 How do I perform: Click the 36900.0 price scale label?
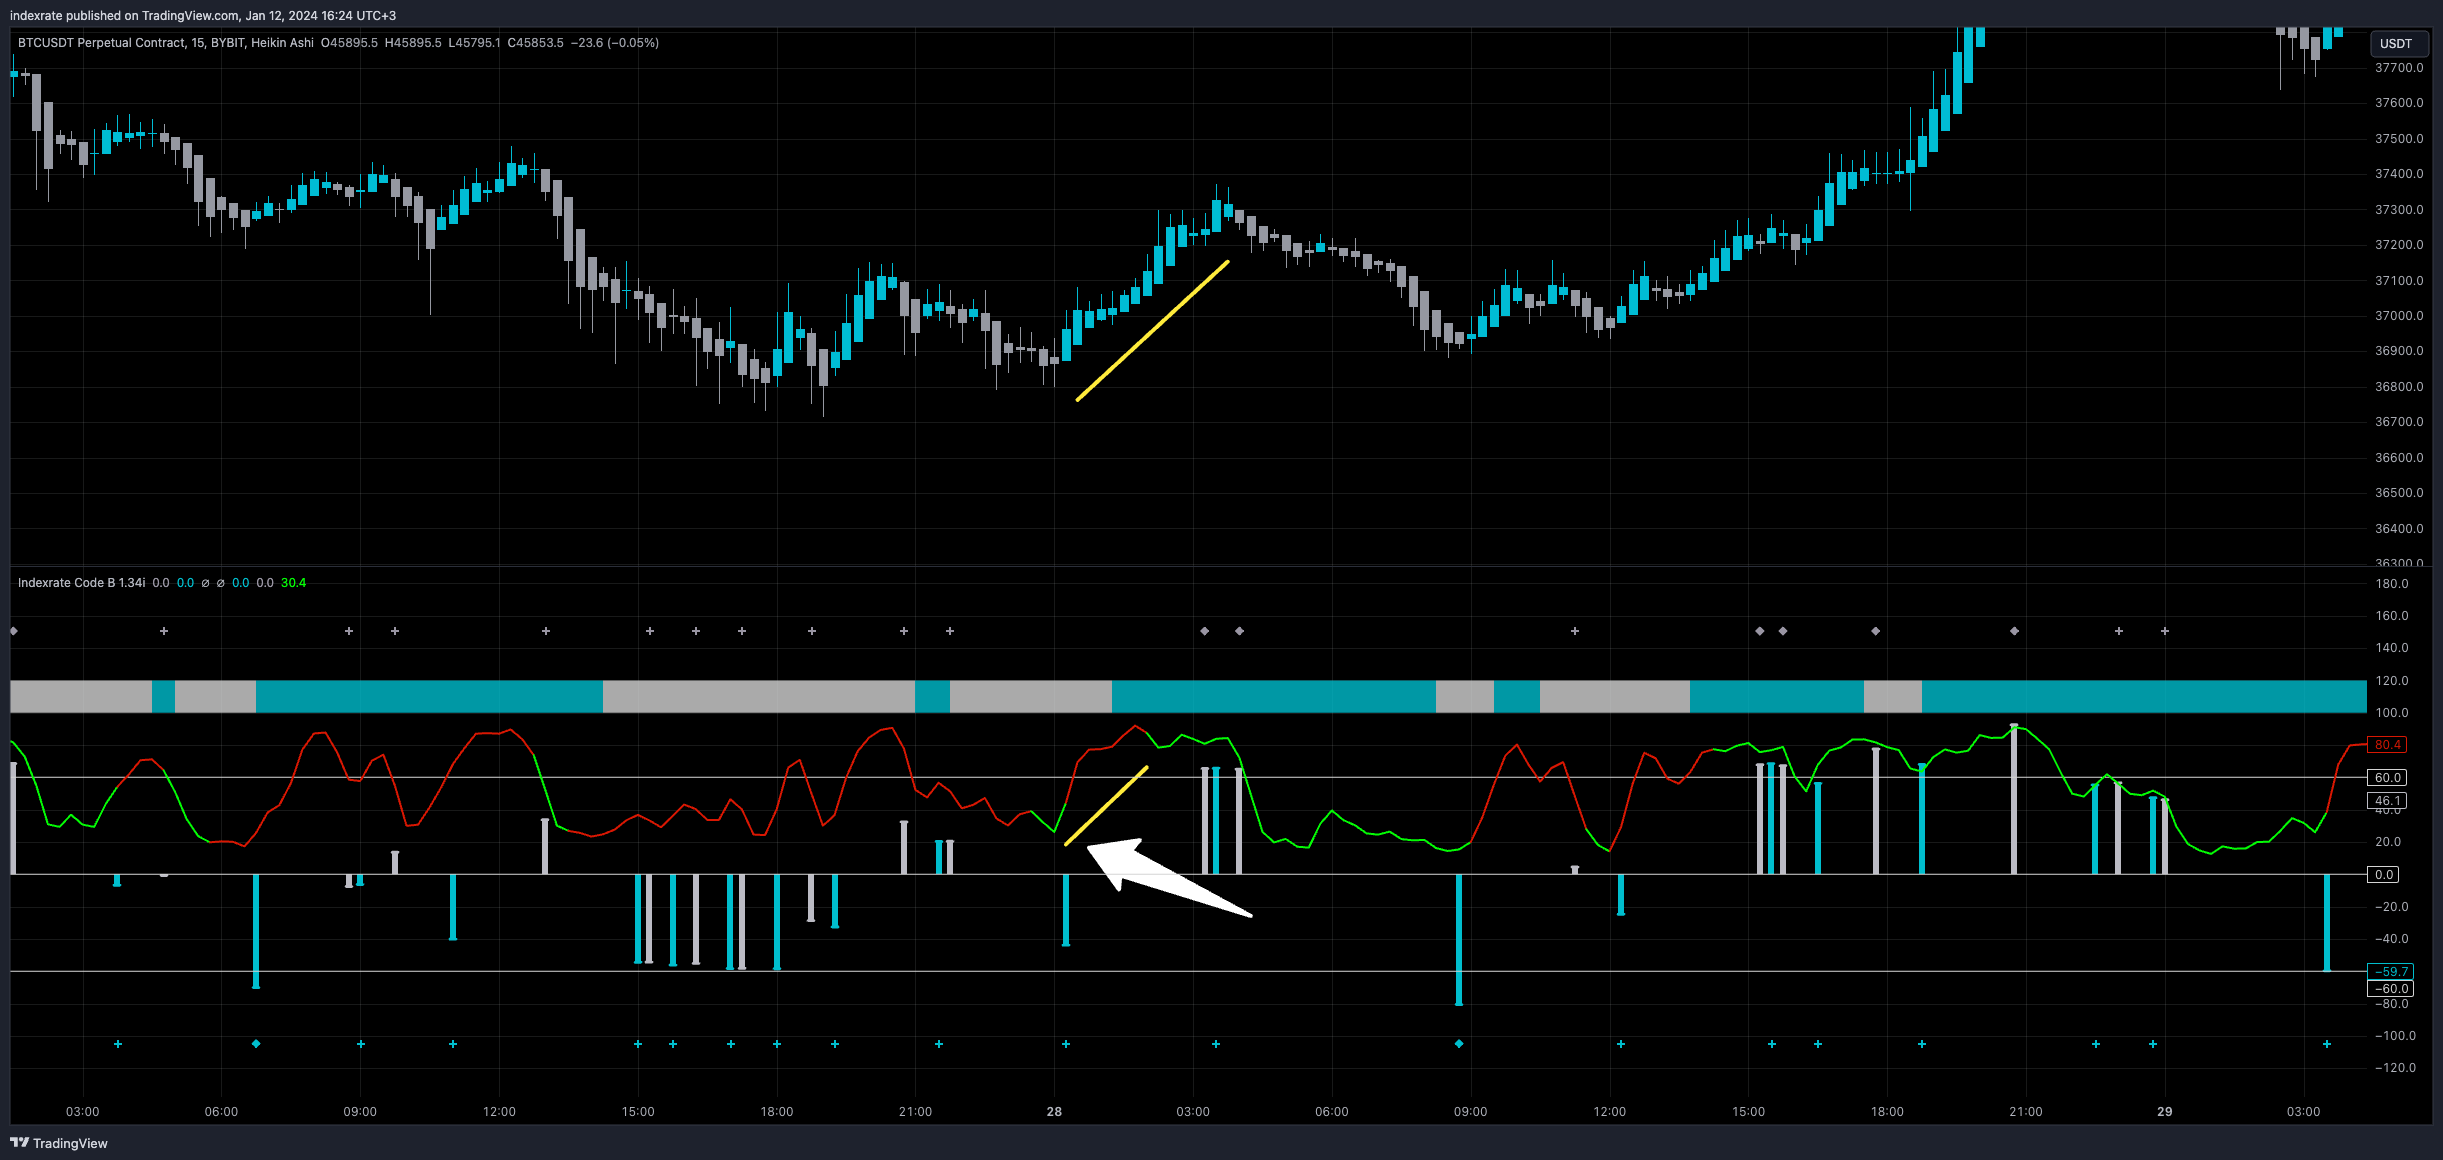click(2399, 351)
